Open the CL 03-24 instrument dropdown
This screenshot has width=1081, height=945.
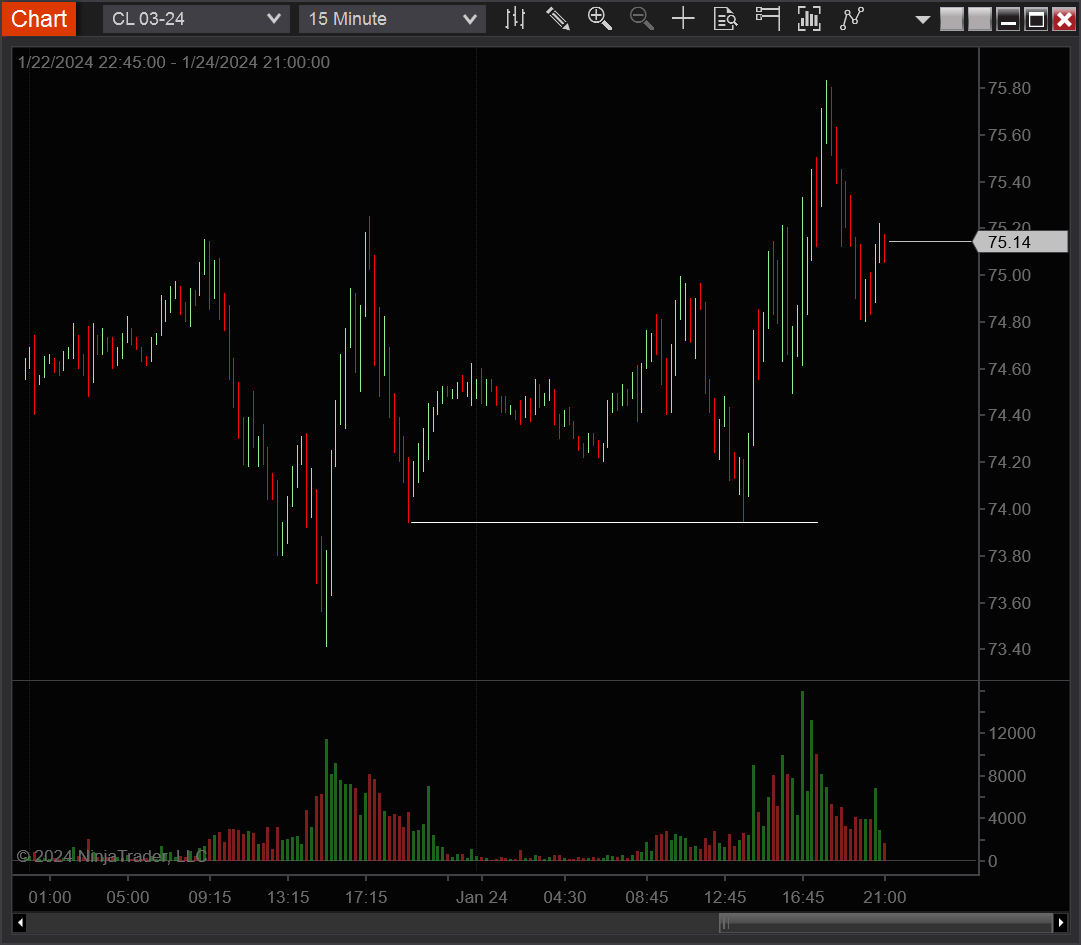point(196,19)
